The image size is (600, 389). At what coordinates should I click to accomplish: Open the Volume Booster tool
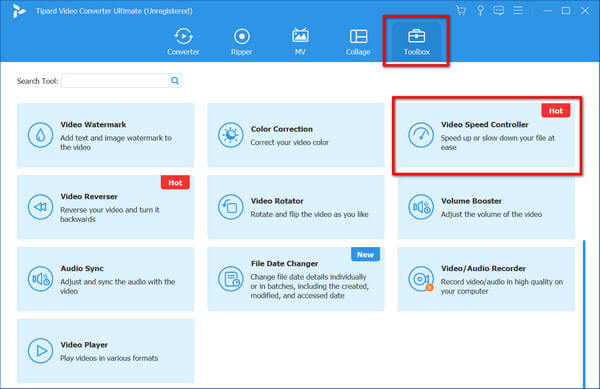click(x=486, y=207)
